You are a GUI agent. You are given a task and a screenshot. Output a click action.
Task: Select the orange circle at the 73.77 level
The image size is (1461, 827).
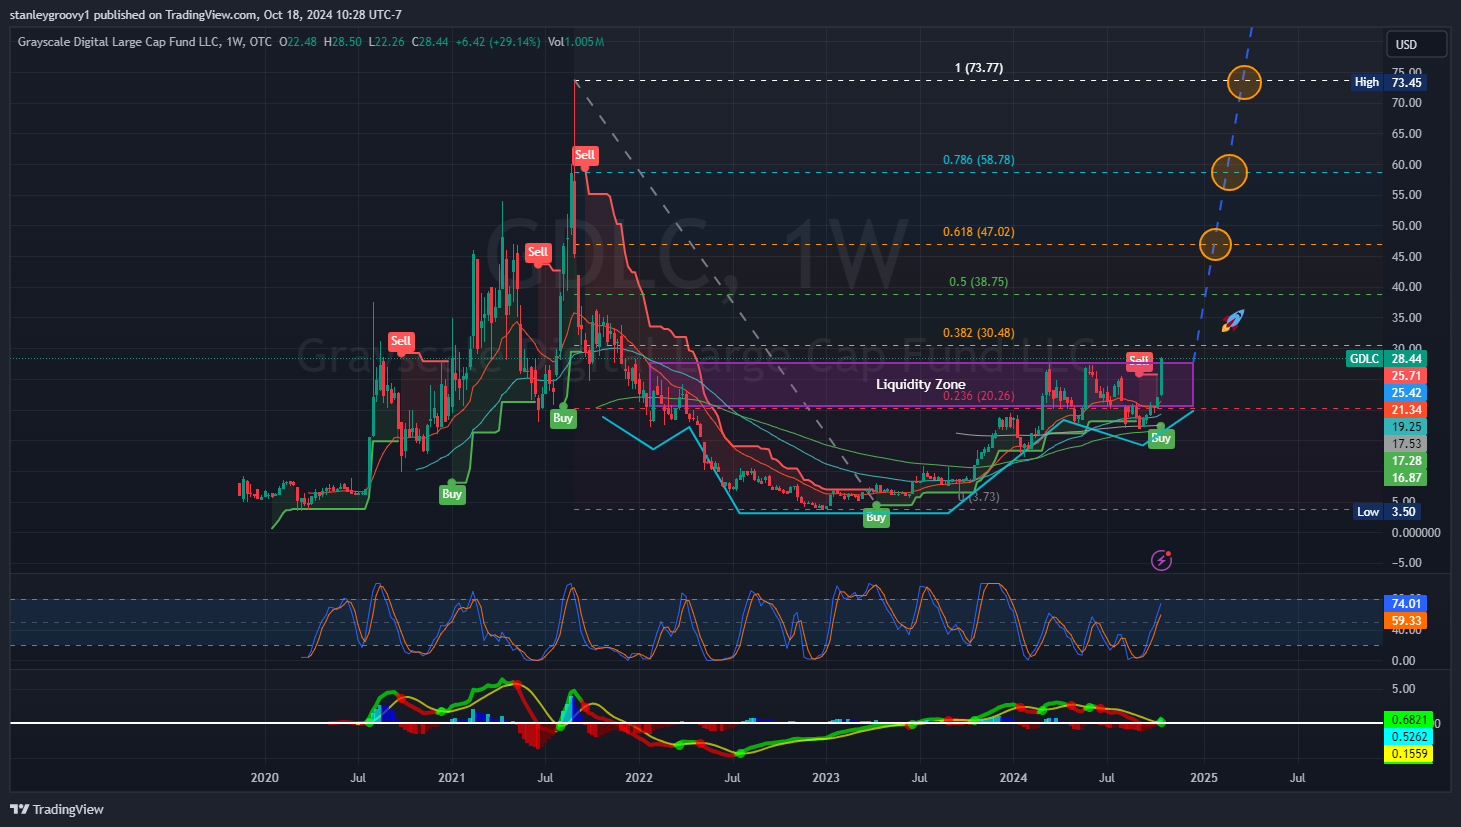click(x=1244, y=82)
